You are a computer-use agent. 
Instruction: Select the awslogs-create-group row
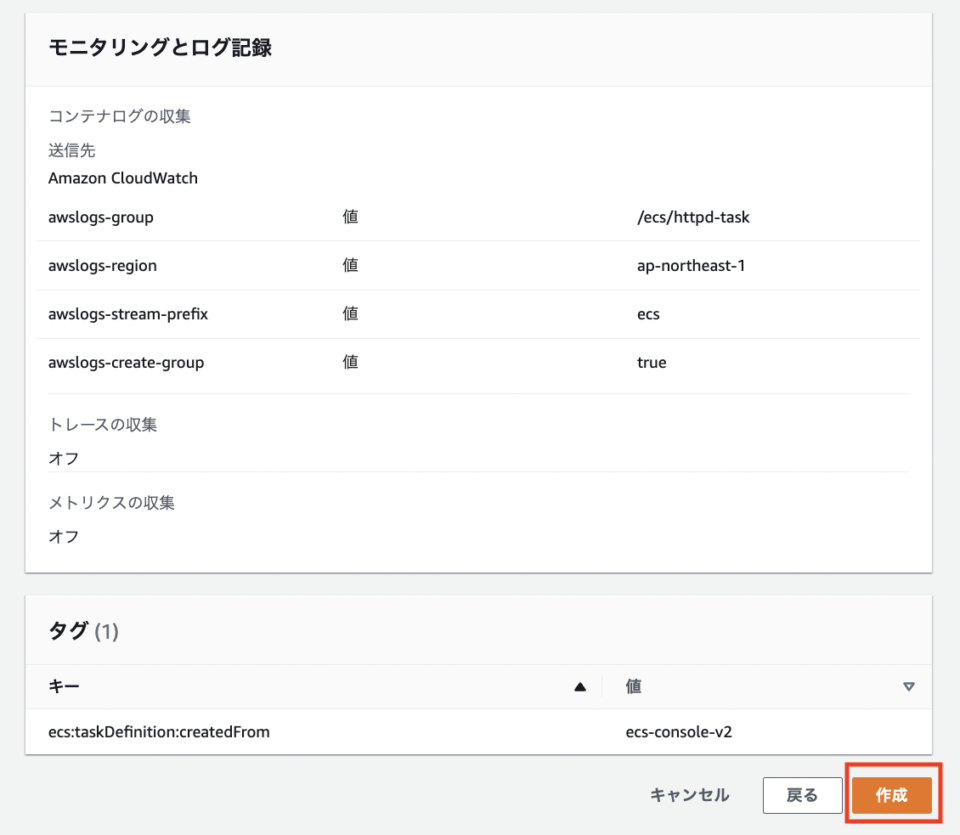click(x=126, y=362)
